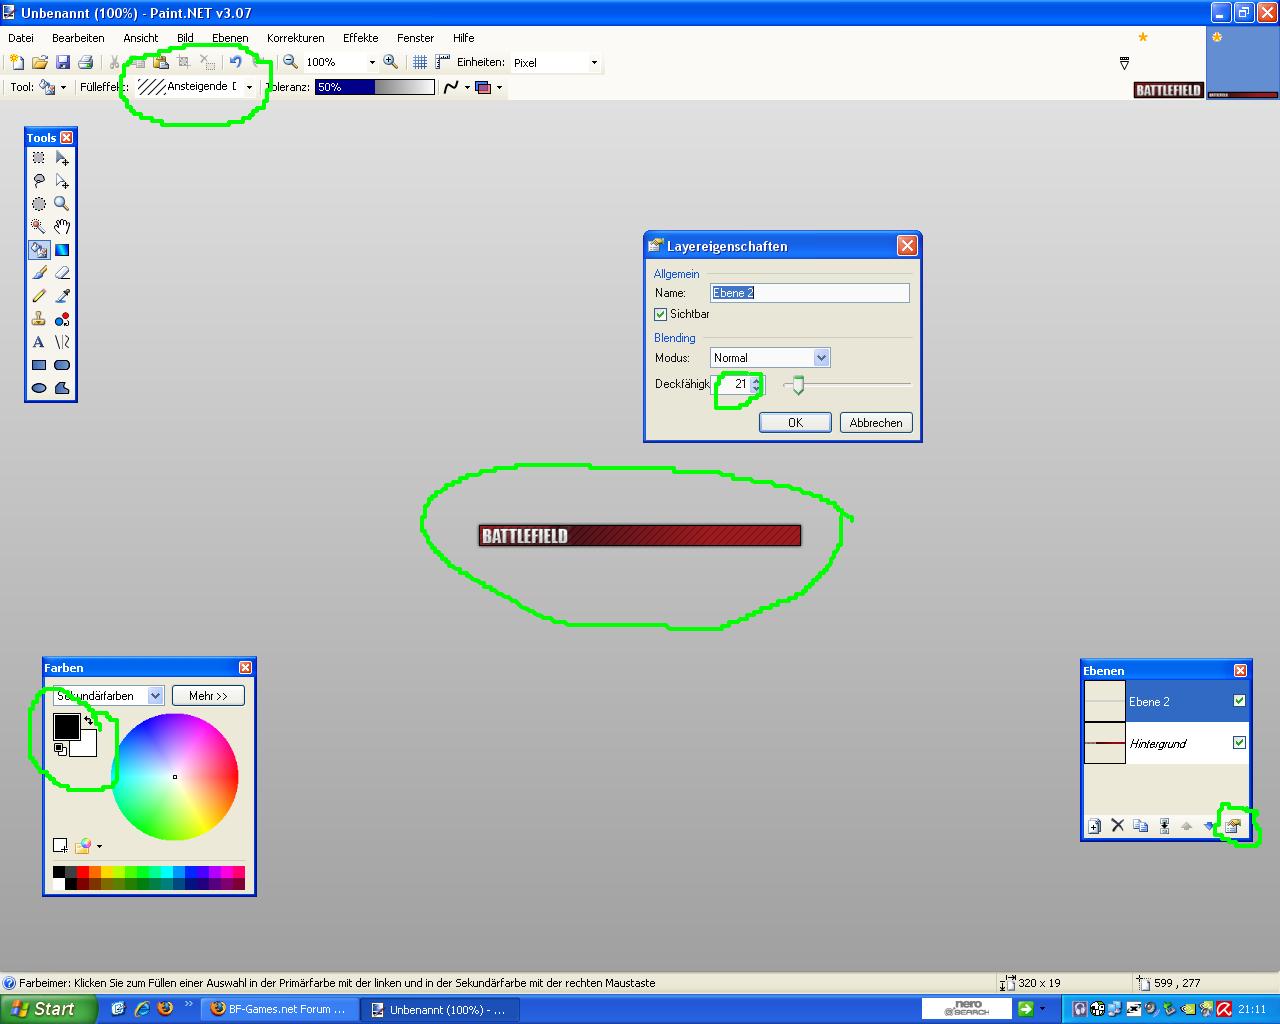Expand the Sekundärfarben color selector dropdown
The image size is (1280, 1024).
108,696
